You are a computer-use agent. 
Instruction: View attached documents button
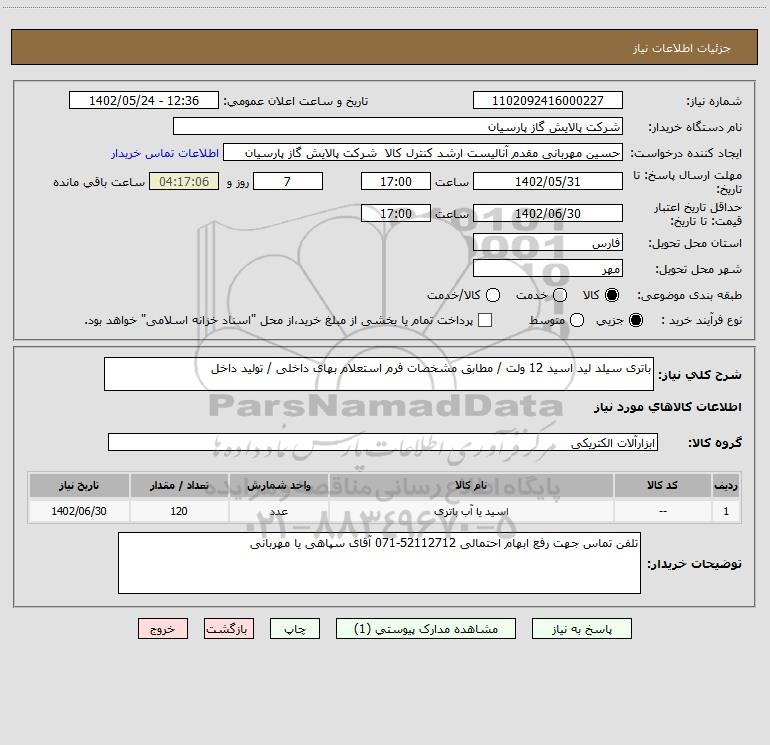(426, 629)
